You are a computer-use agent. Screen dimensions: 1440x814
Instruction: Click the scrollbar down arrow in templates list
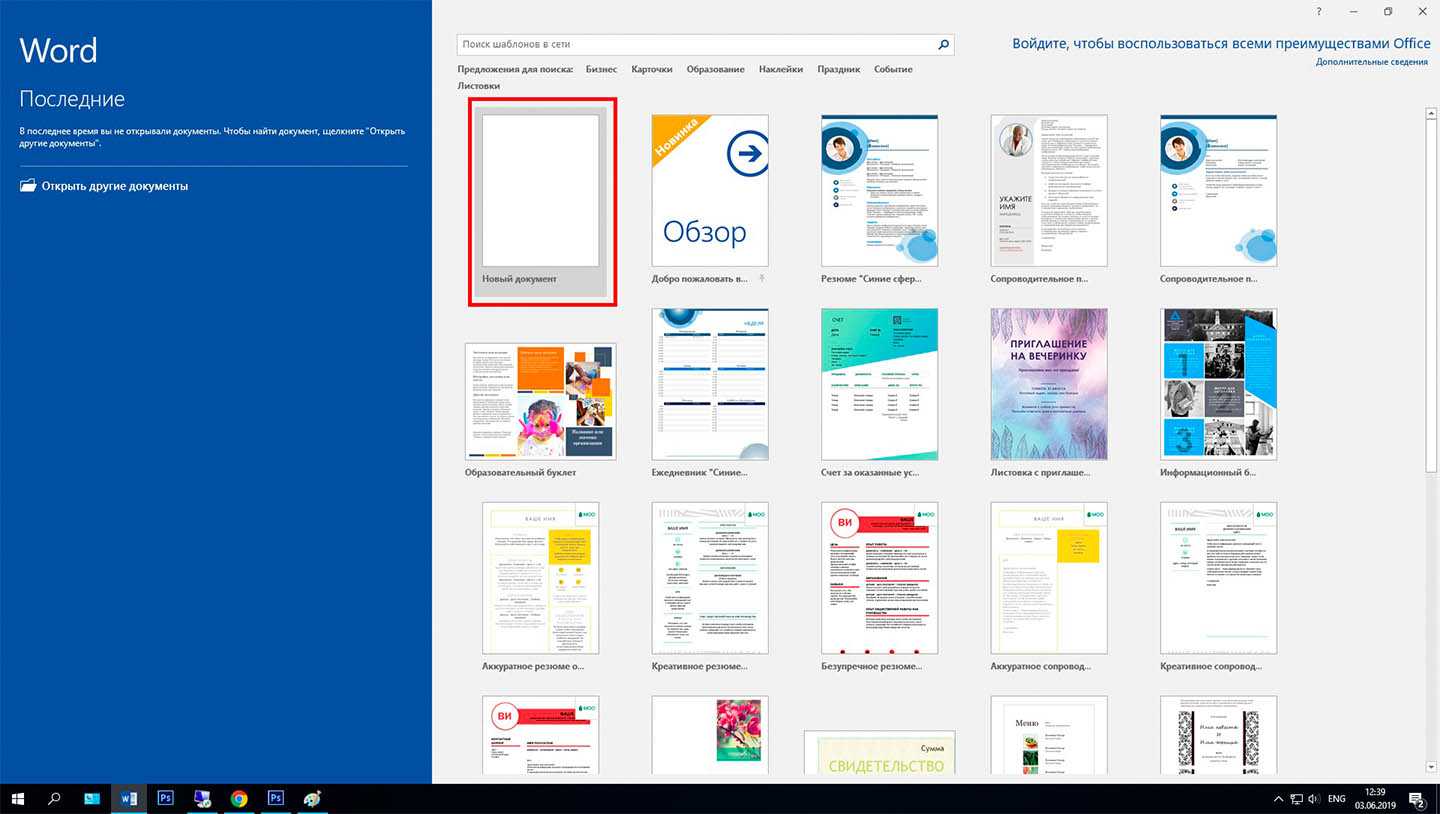[x=1431, y=766]
